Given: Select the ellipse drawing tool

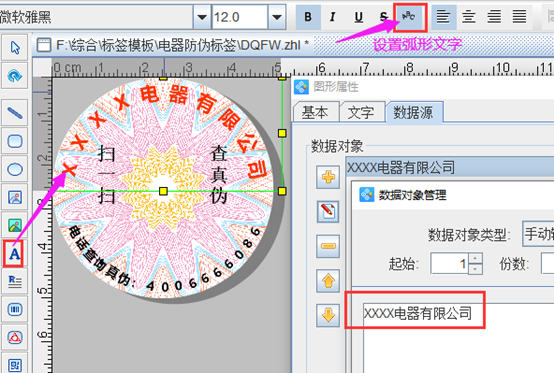Looking at the screenshot, I should point(14,169).
